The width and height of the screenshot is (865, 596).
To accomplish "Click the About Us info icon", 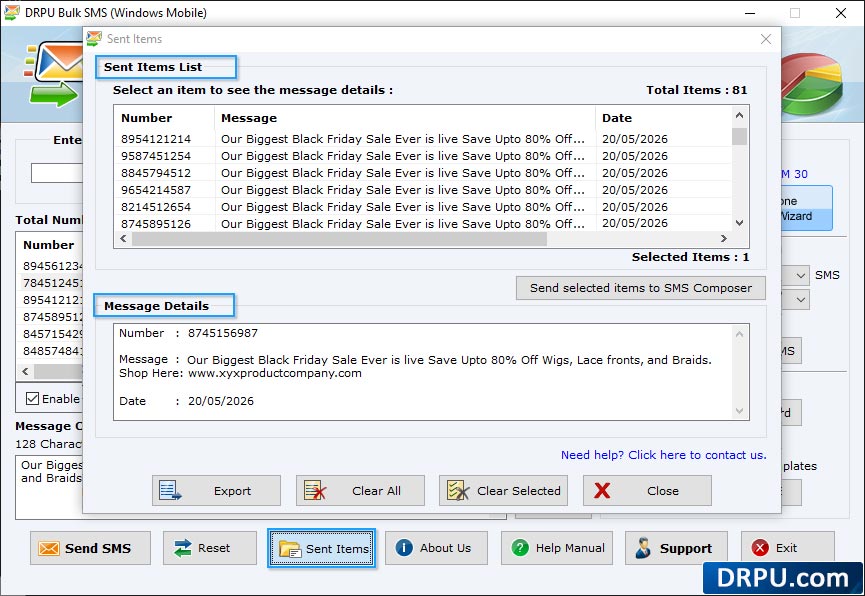I will coord(404,547).
